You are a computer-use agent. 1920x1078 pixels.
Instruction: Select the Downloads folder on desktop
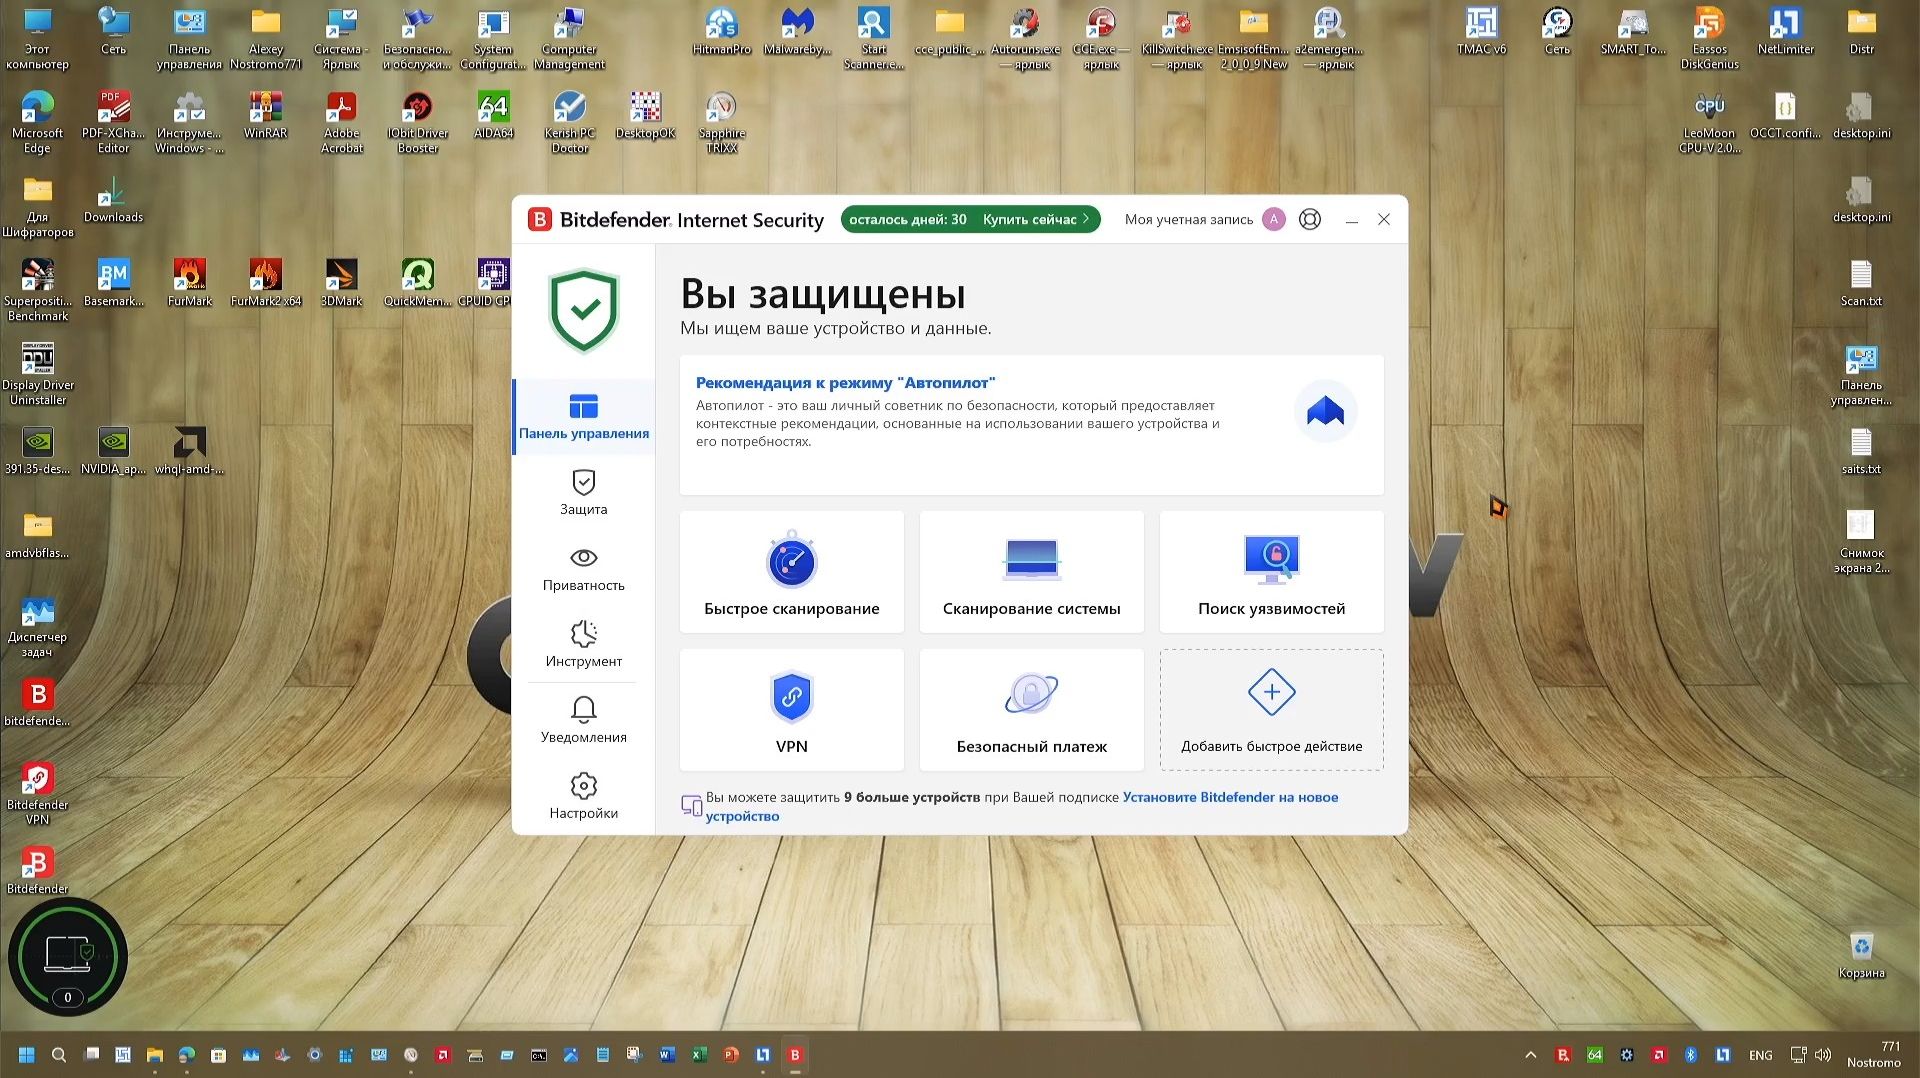[x=114, y=201]
